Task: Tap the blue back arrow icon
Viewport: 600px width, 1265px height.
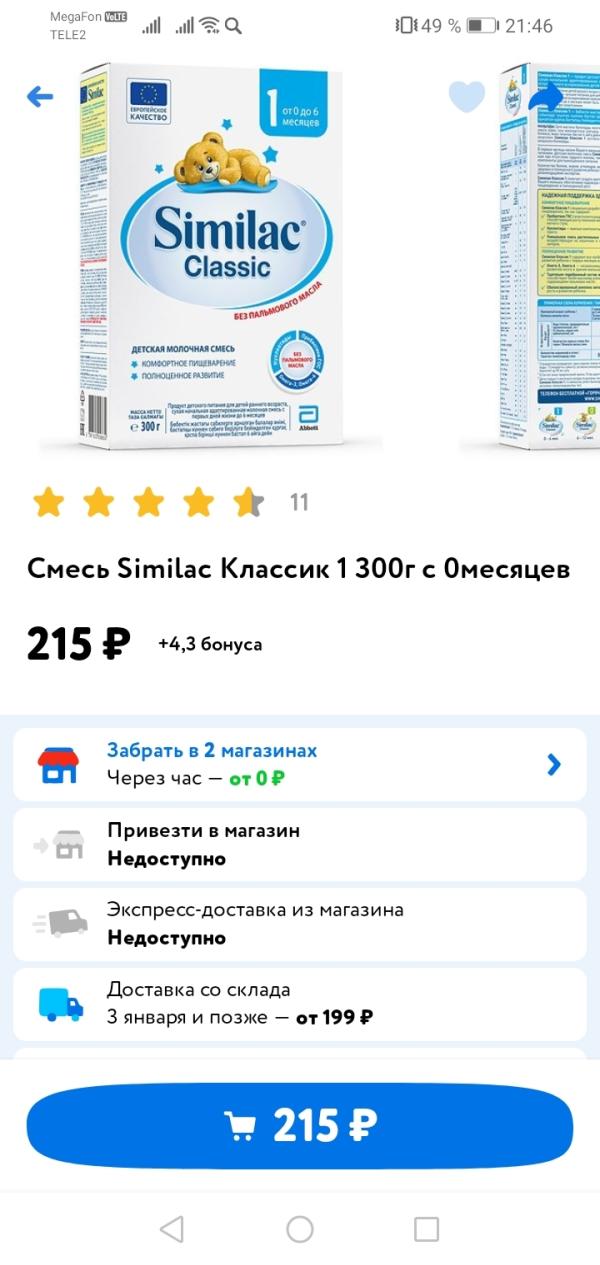Action: click(x=39, y=97)
